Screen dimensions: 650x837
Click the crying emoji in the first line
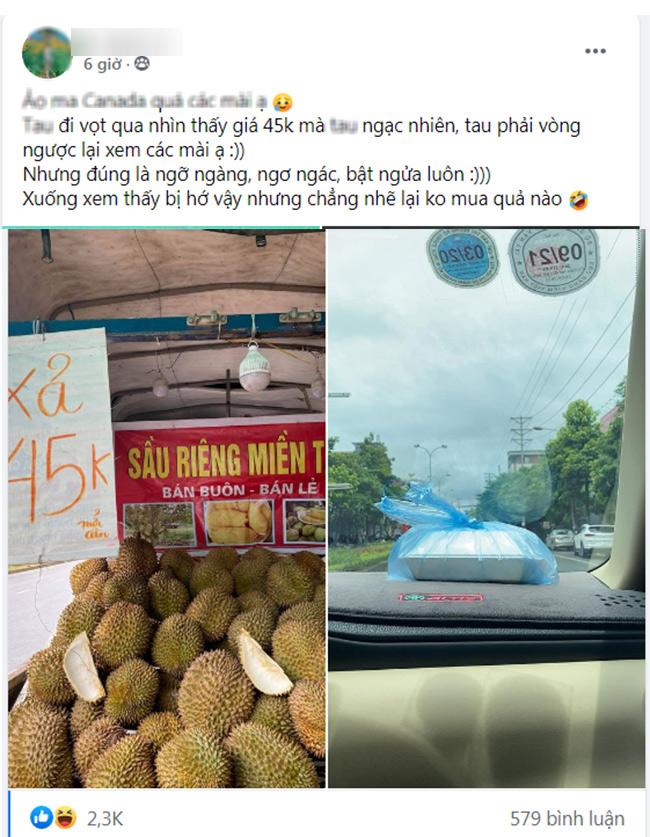coord(282,101)
